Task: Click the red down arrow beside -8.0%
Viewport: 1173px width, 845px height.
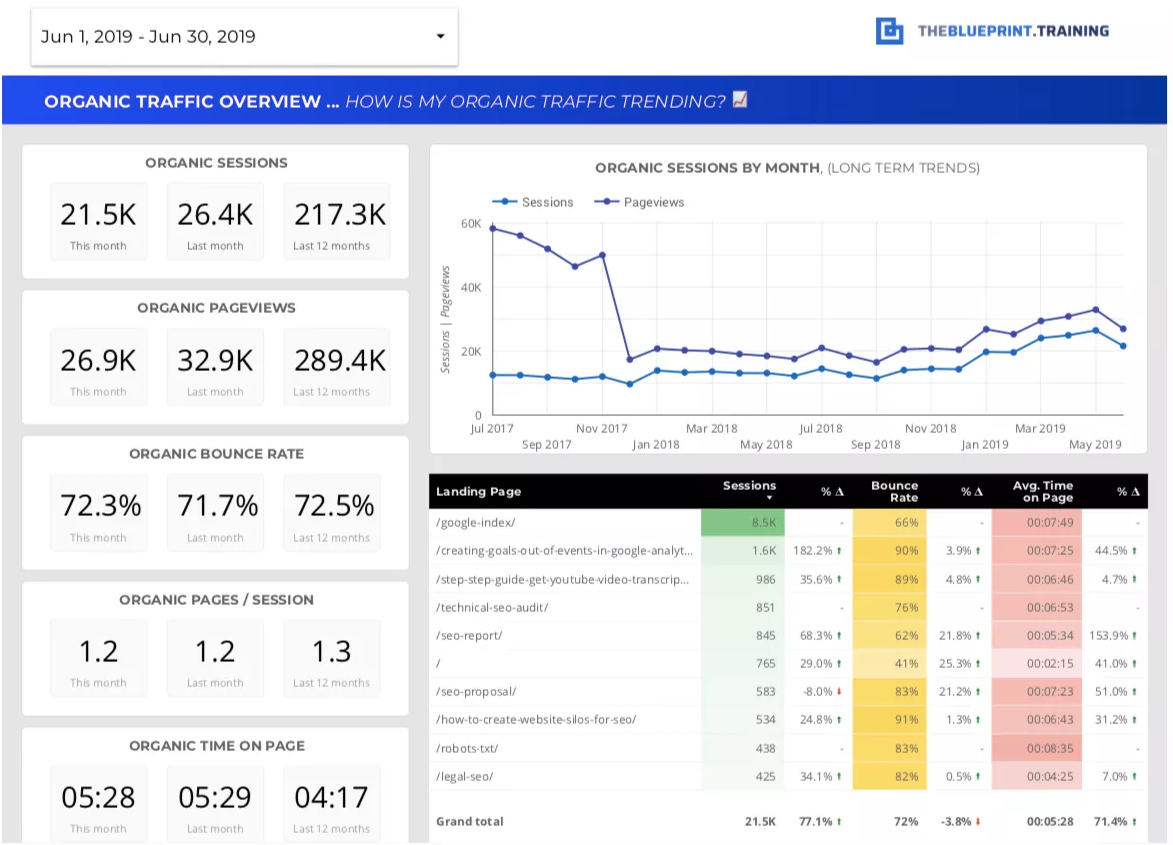Action: tap(839, 692)
